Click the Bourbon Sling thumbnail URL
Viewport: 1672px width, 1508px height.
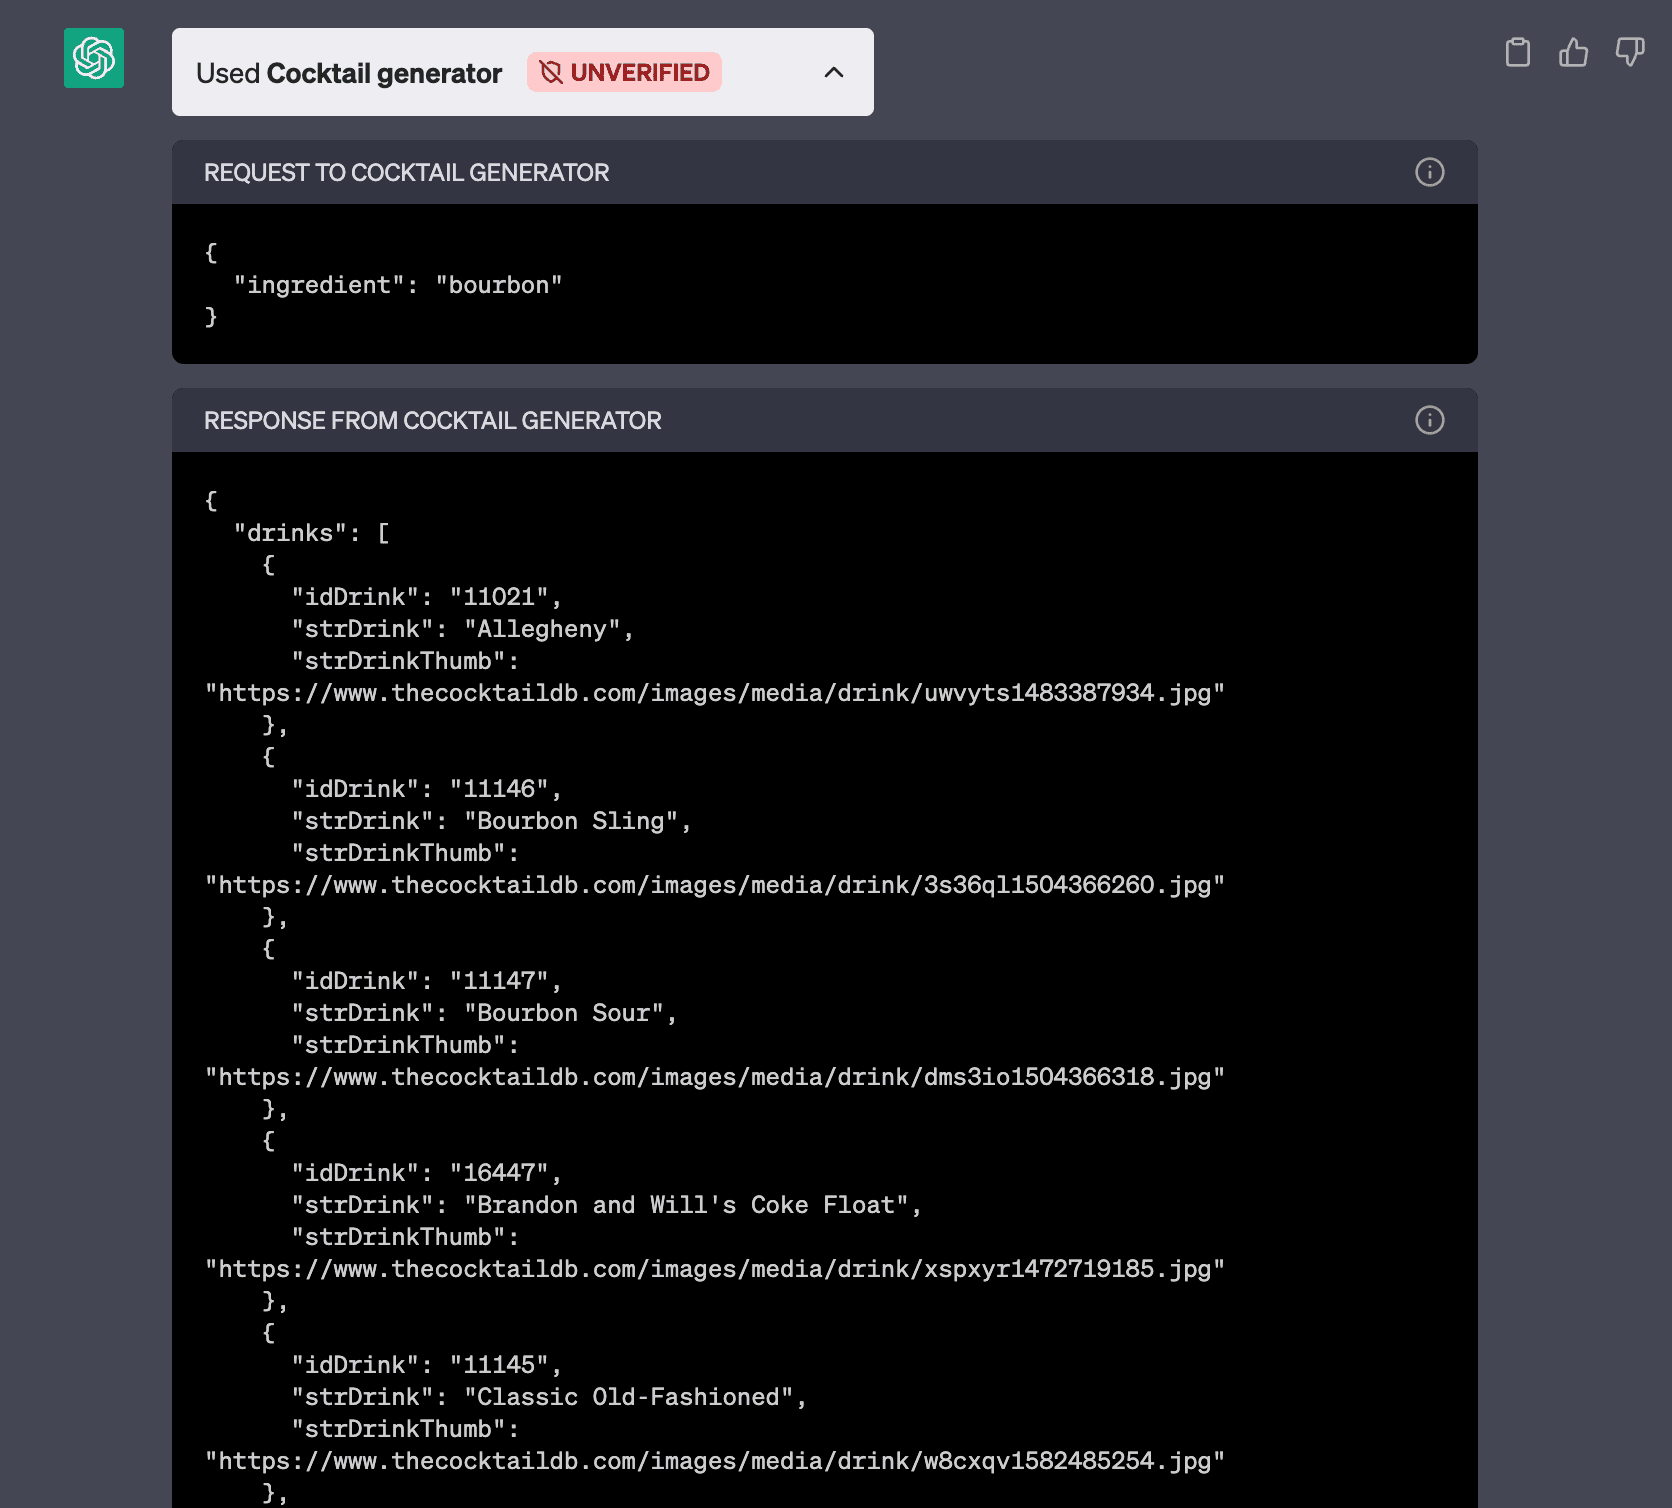(714, 885)
